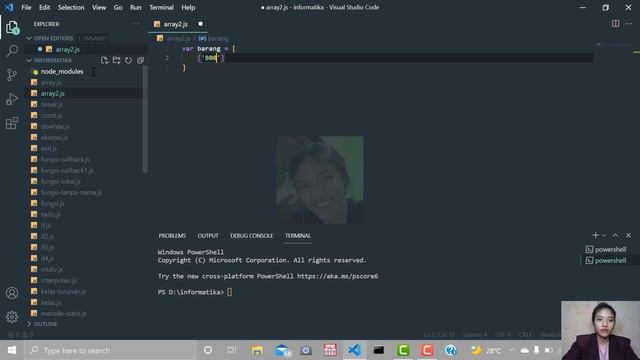Select first powershell terminal instance
This screenshot has width=640, height=360.
[607, 249]
